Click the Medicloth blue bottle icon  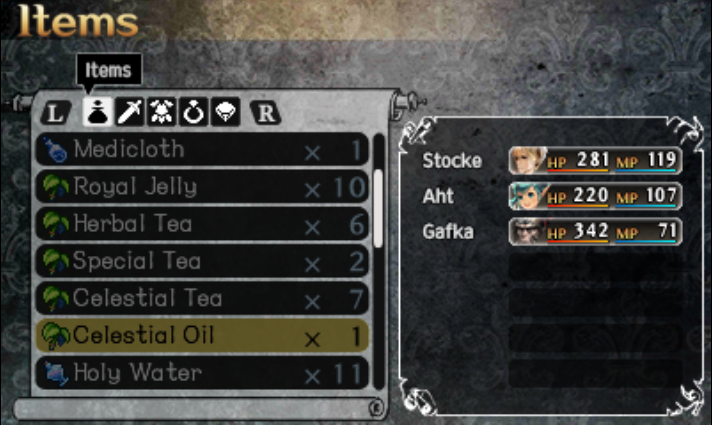coord(55,150)
